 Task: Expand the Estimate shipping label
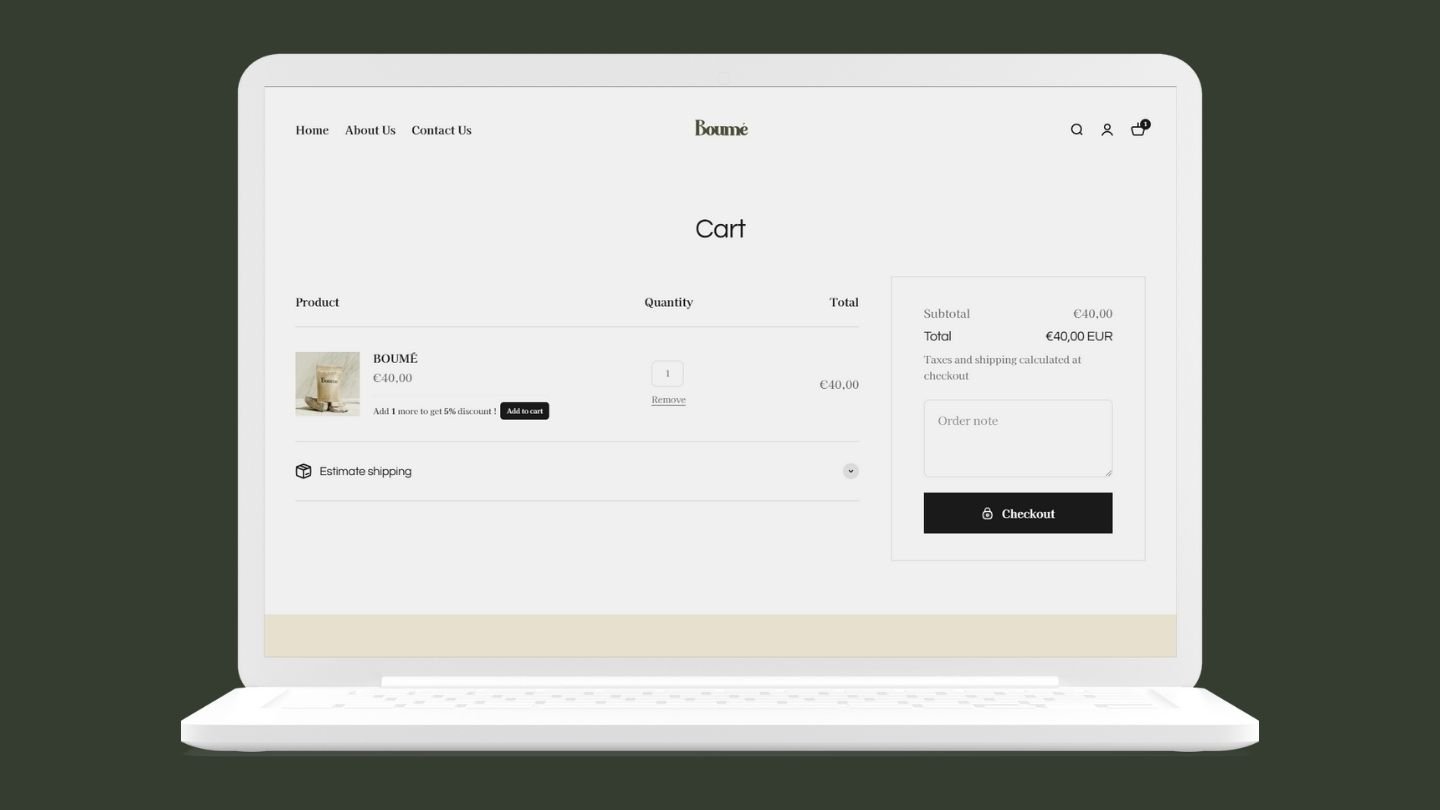(365, 471)
